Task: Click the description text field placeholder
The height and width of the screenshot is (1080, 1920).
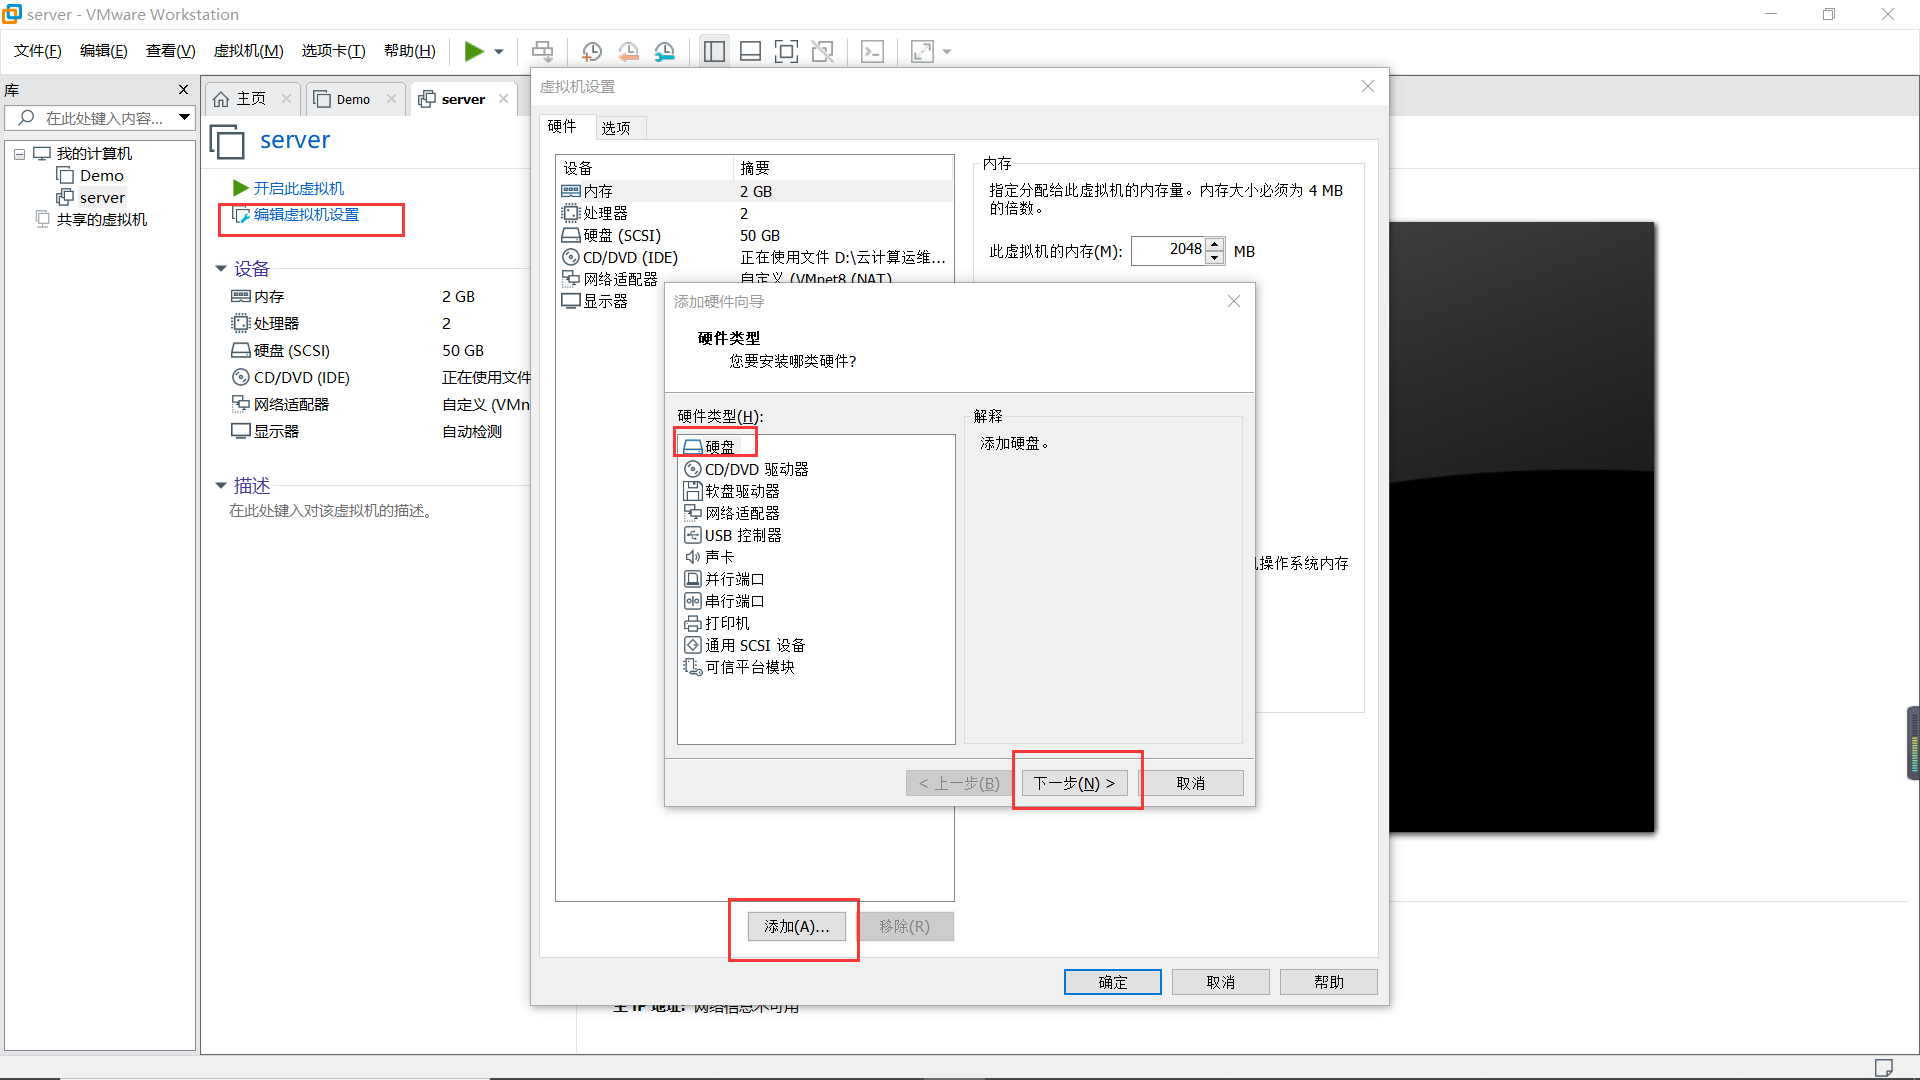Action: [x=332, y=511]
